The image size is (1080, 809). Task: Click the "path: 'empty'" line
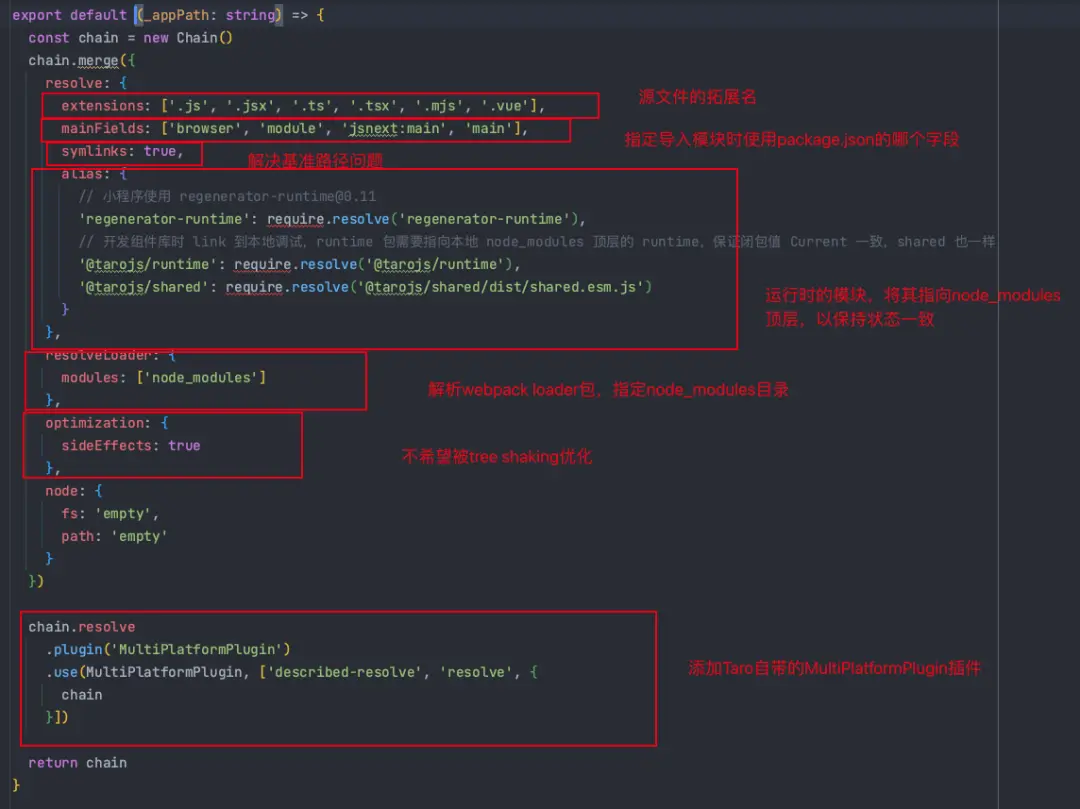(x=114, y=537)
